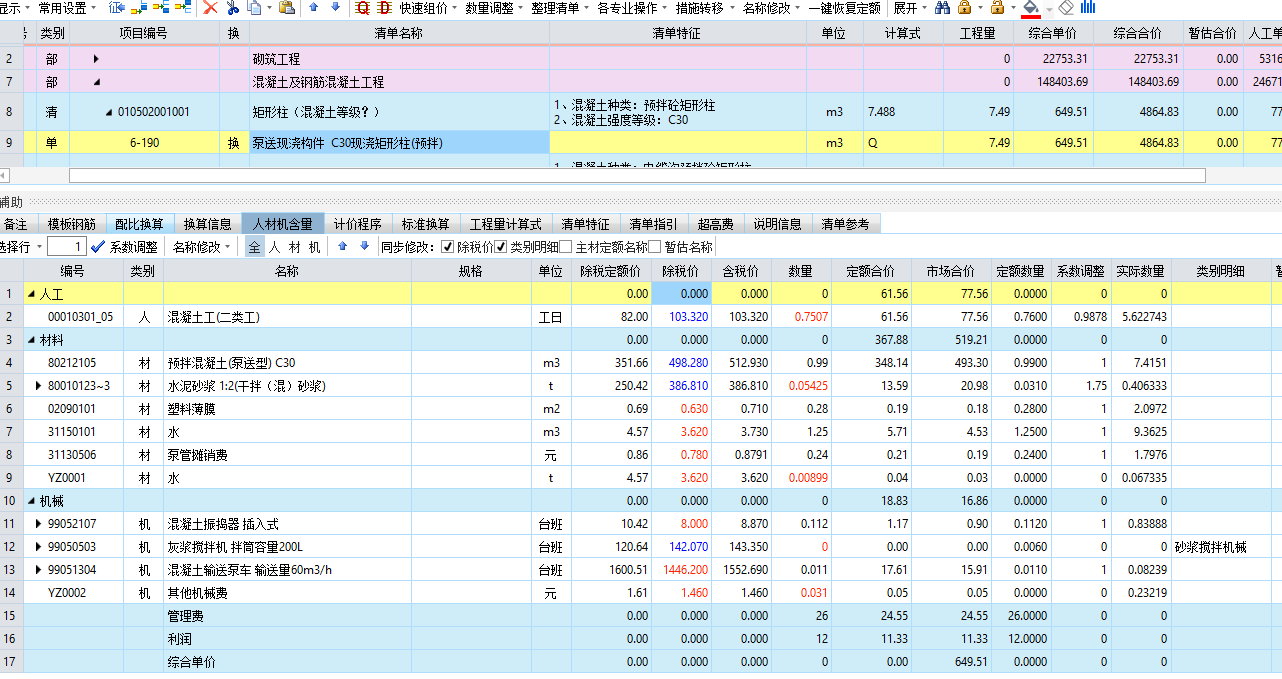Click the eraser clear icon
This screenshot has width=1282, height=679.
(1066, 8)
